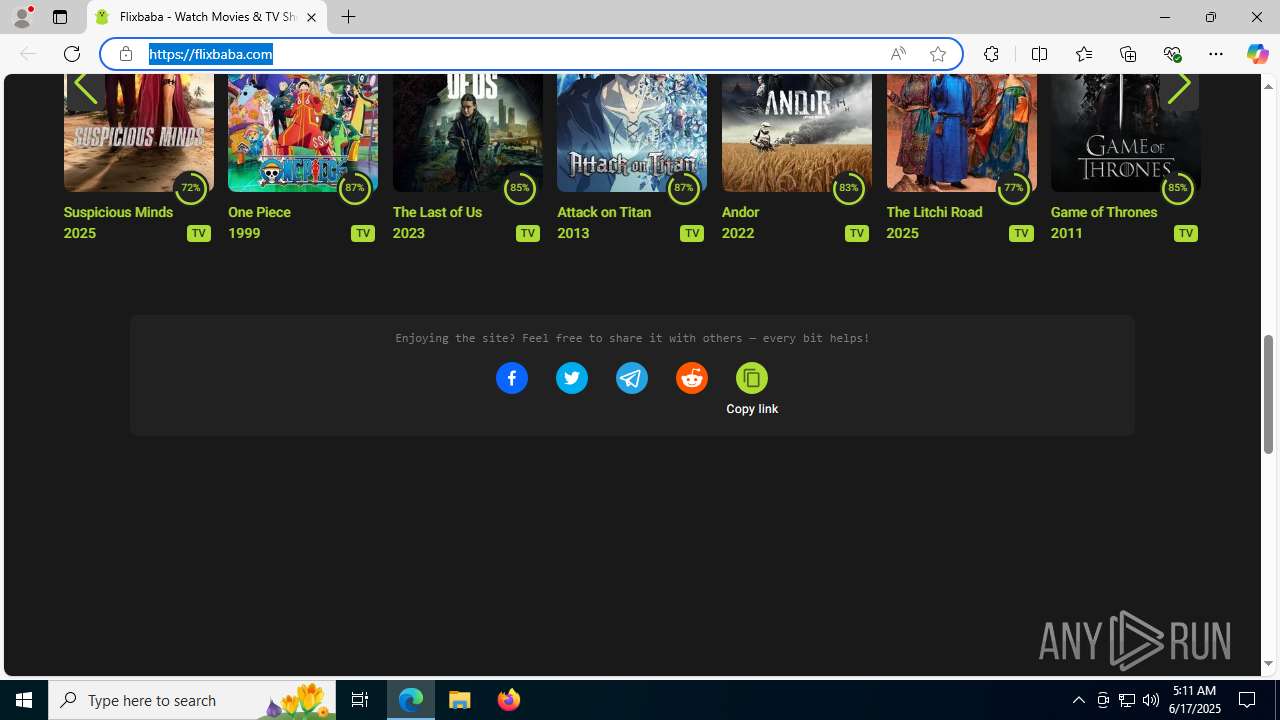Add this page to favorites star
The image size is (1280, 720).
pyautogui.click(x=938, y=54)
